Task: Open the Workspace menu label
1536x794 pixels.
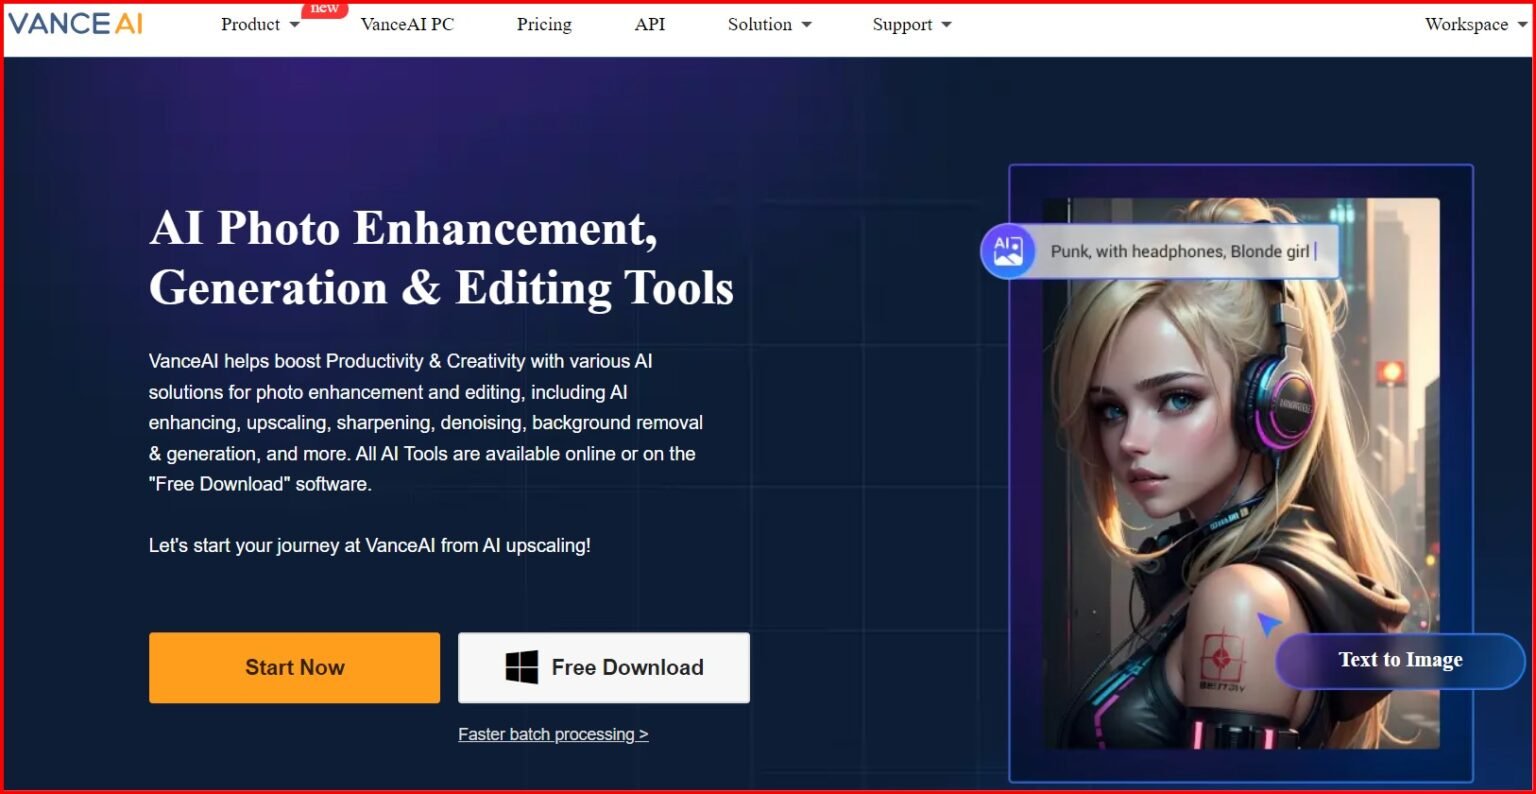Action: 1466,25
